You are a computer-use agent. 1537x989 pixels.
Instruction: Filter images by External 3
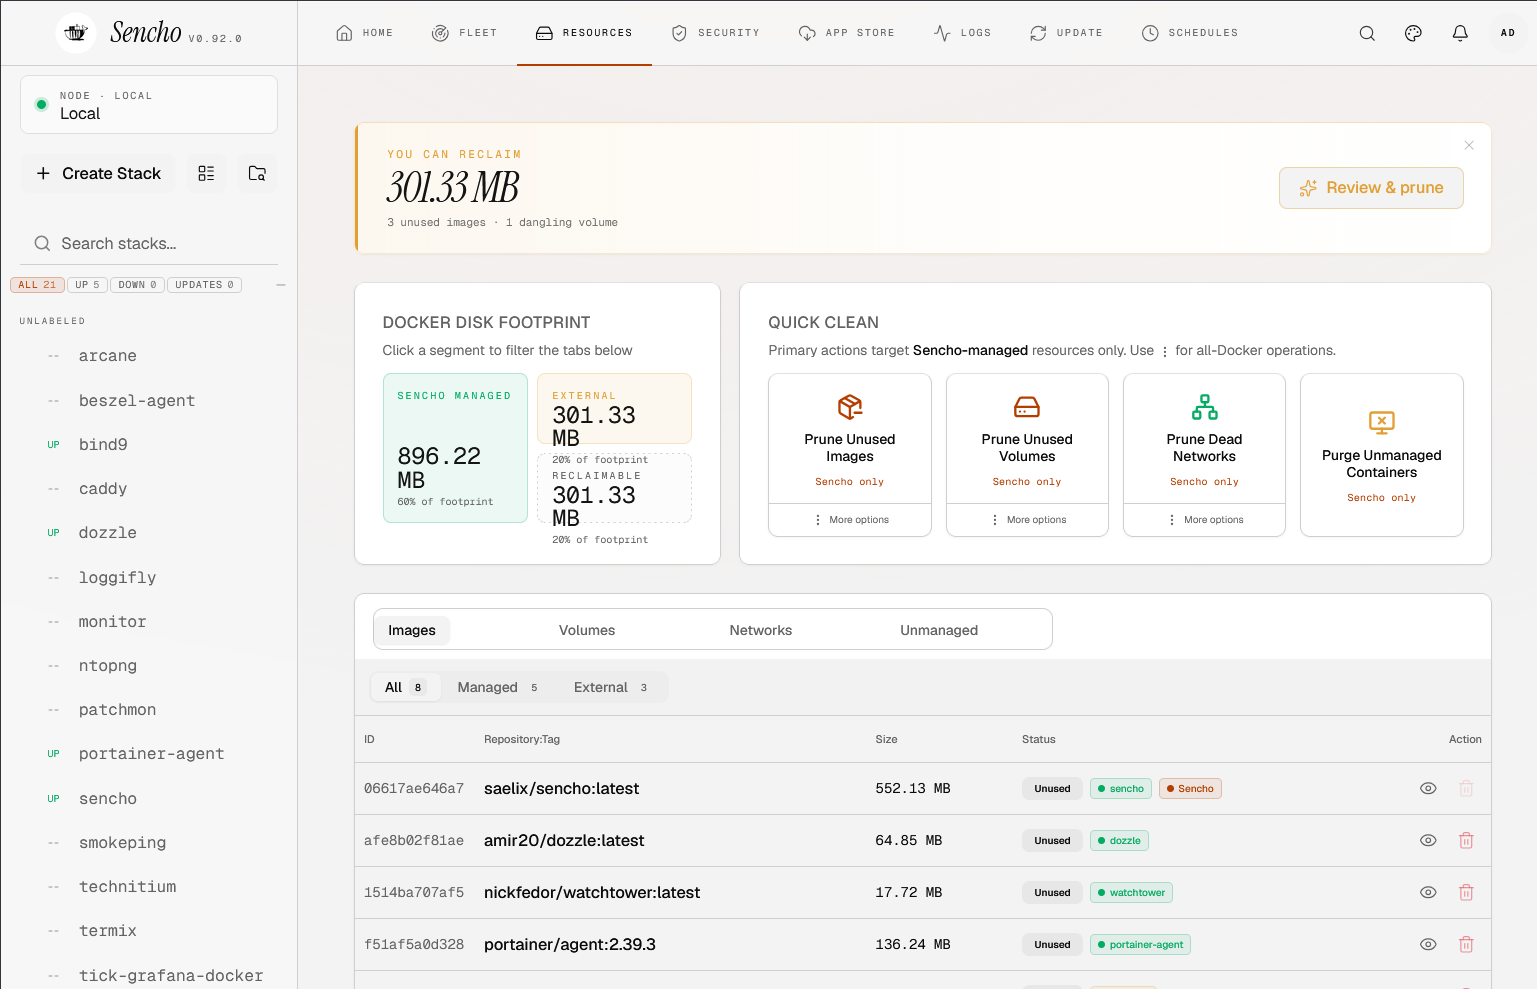tap(611, 687)
